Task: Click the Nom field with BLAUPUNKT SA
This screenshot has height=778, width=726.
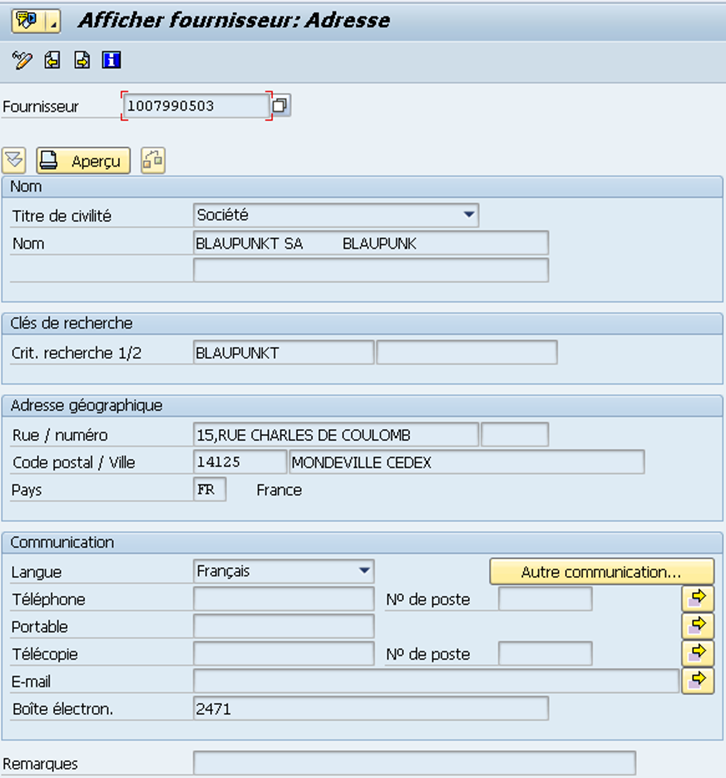Action: [x=371, y=243]
